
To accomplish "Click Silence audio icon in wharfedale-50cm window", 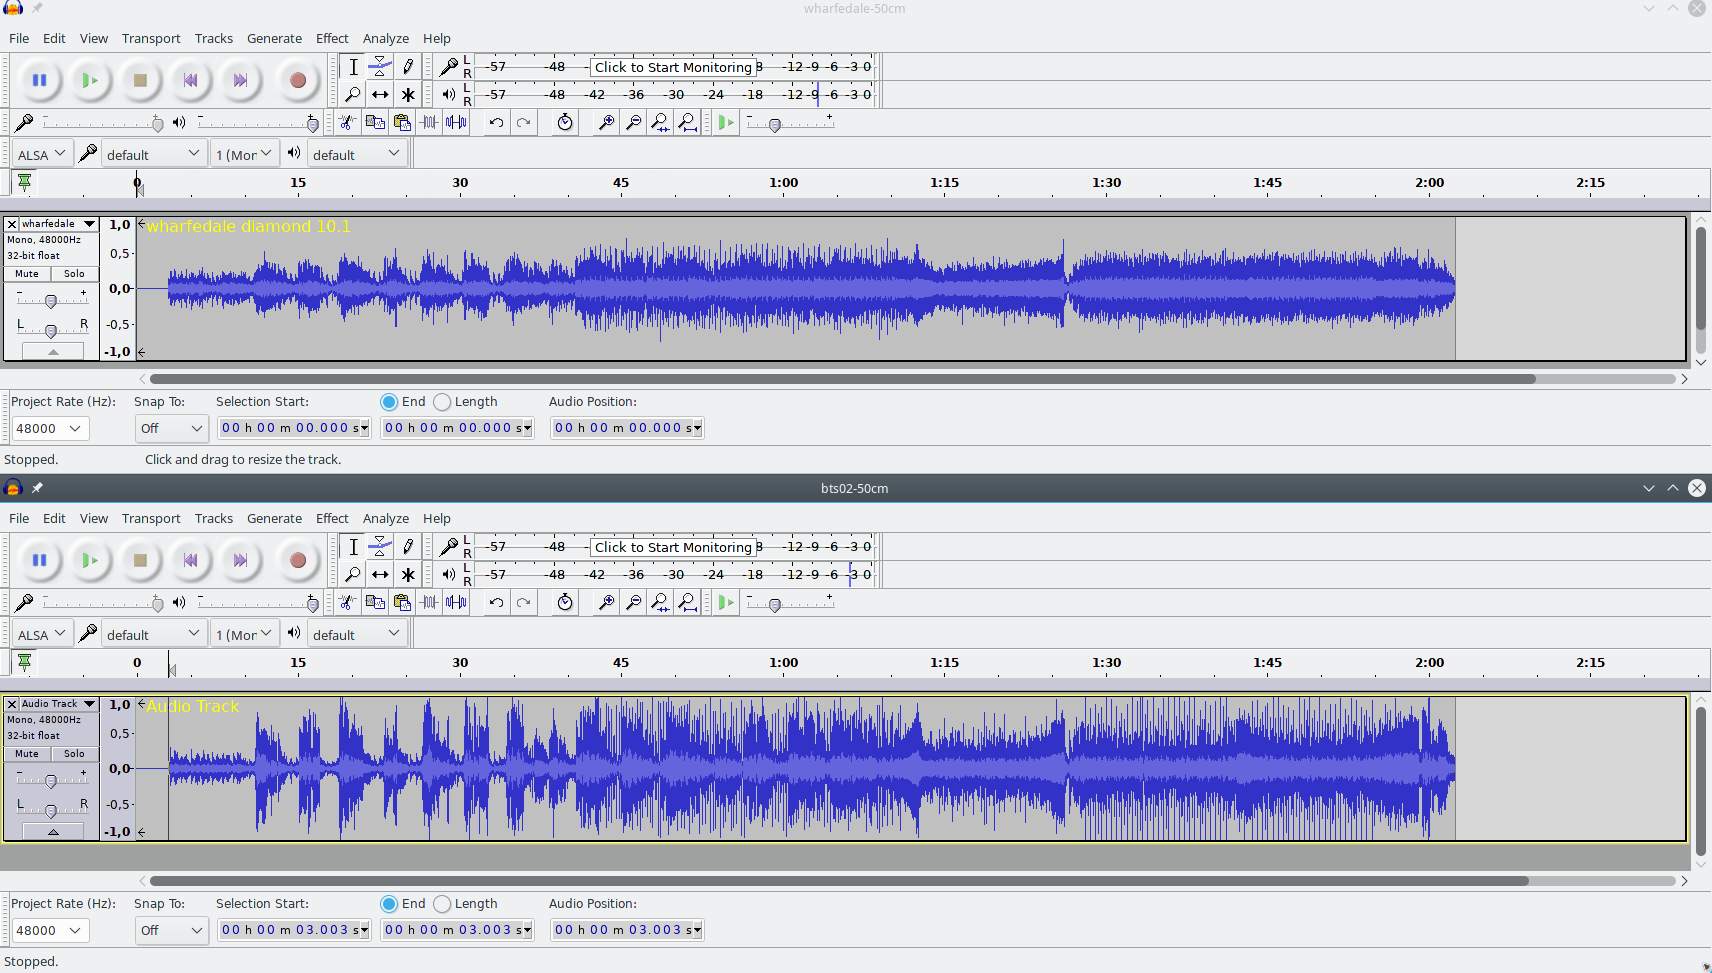I will pyautogui.click(x=456, y=122).
